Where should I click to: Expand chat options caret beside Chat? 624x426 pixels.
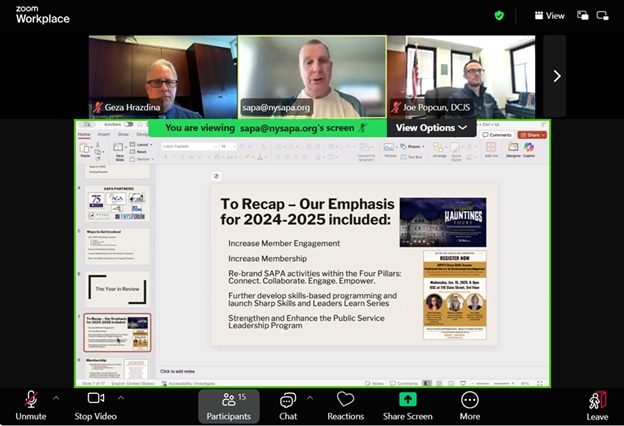point(310,397)
